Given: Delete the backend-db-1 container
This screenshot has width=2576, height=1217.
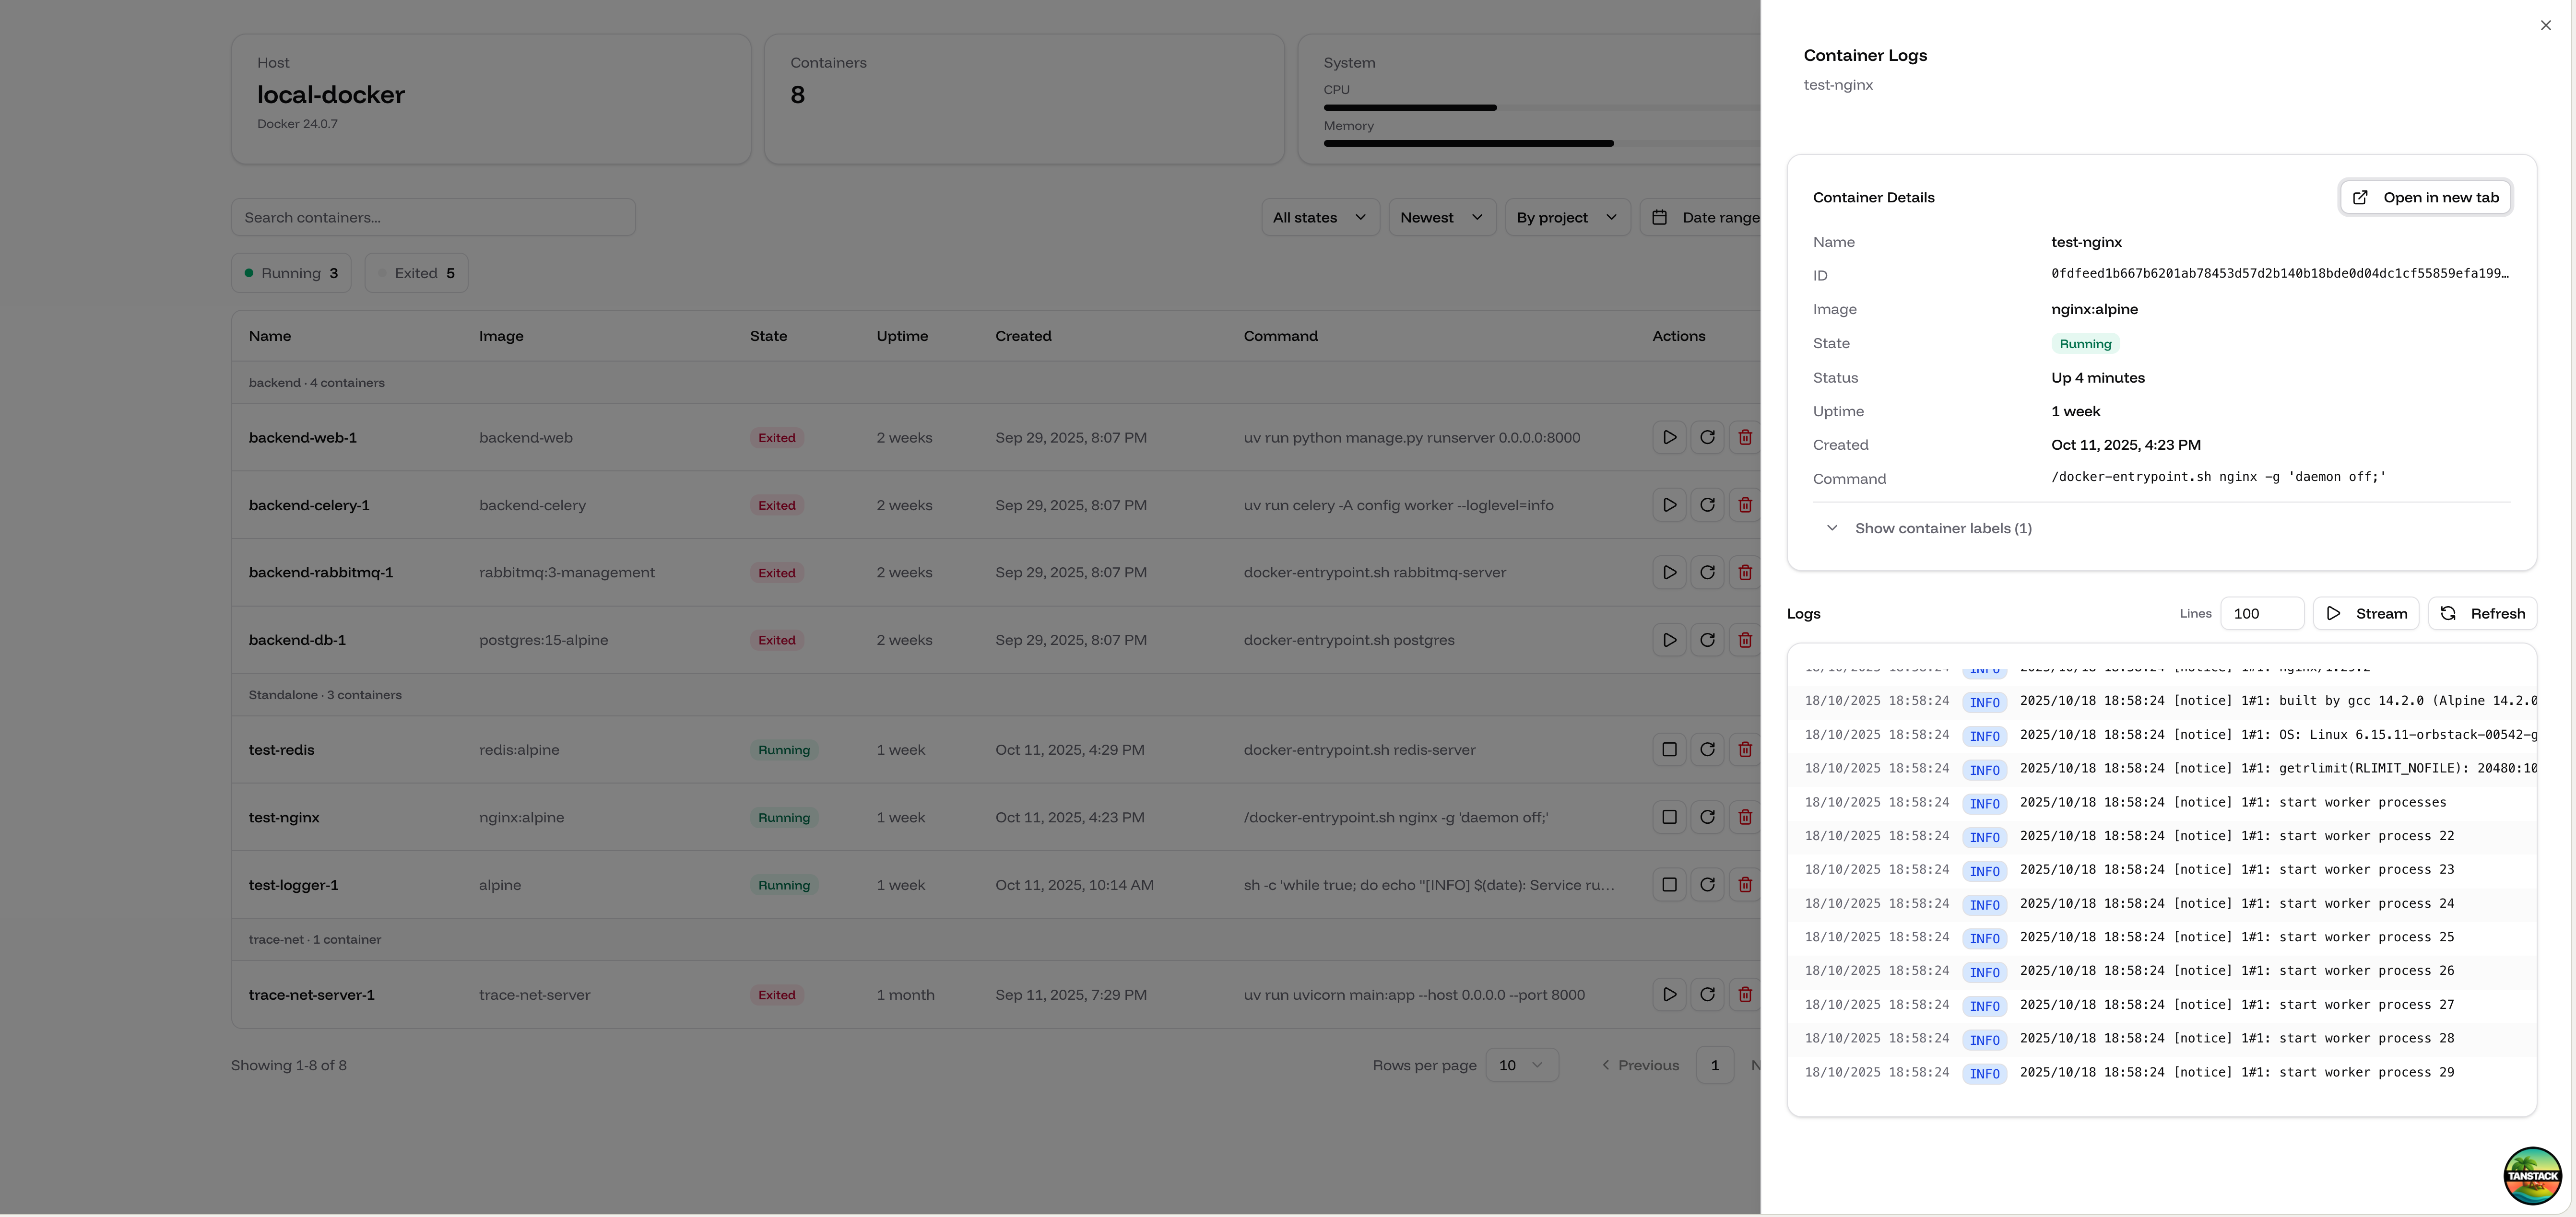Looking at the screenshot, I should point(1745,640).
